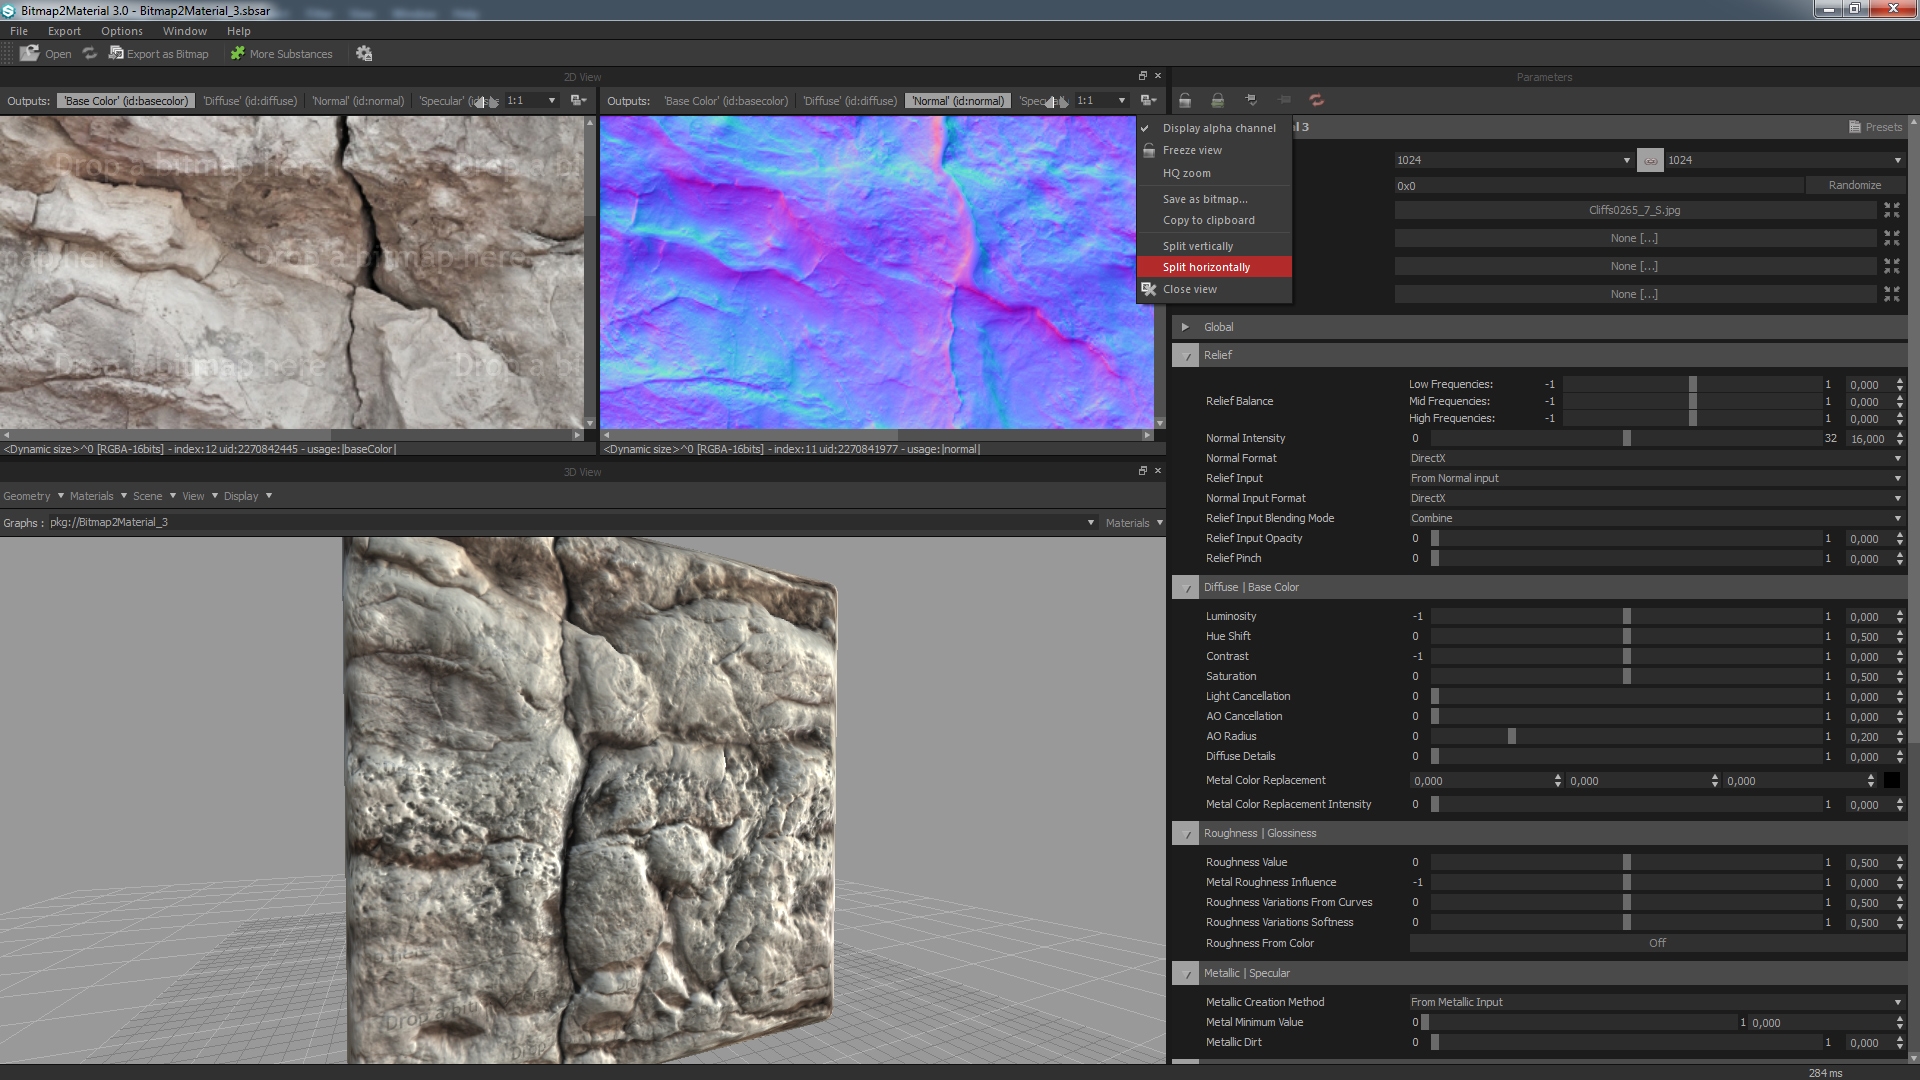Expand the Global section
The height and width of the screenshot is (1080, 1920).
[x=1185, y=327]
